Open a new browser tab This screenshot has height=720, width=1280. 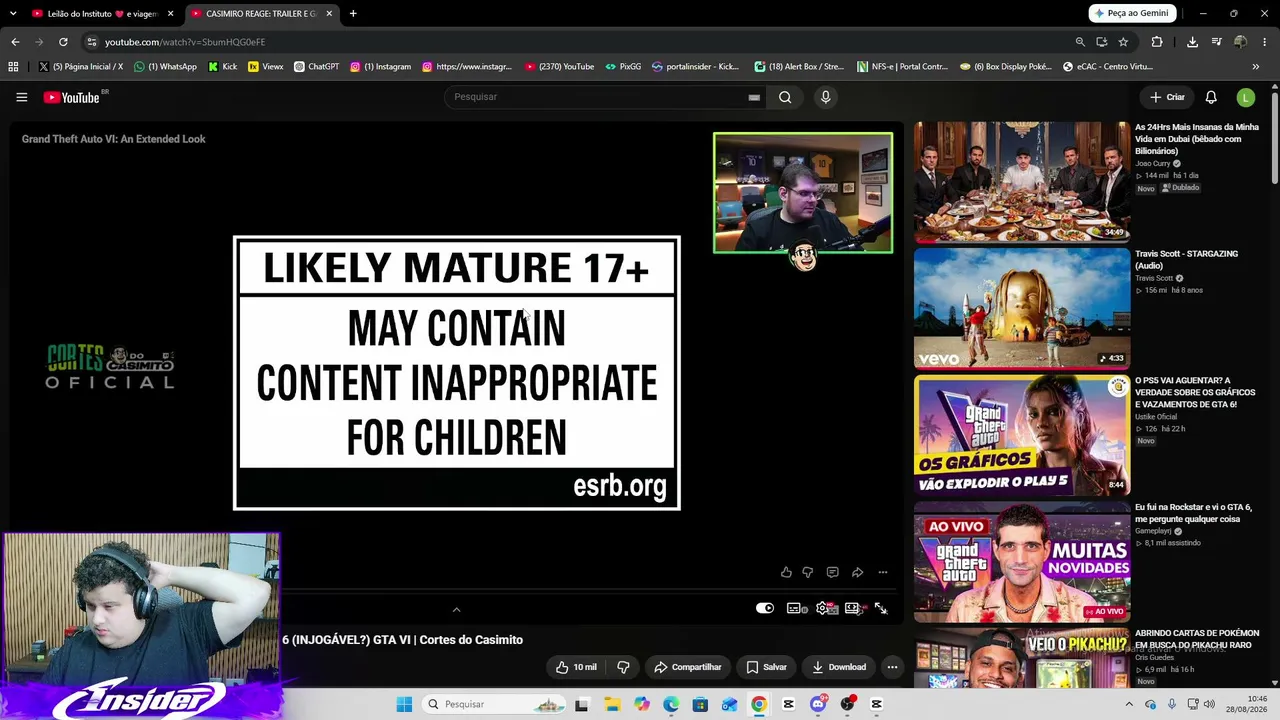tap(353, 14)
